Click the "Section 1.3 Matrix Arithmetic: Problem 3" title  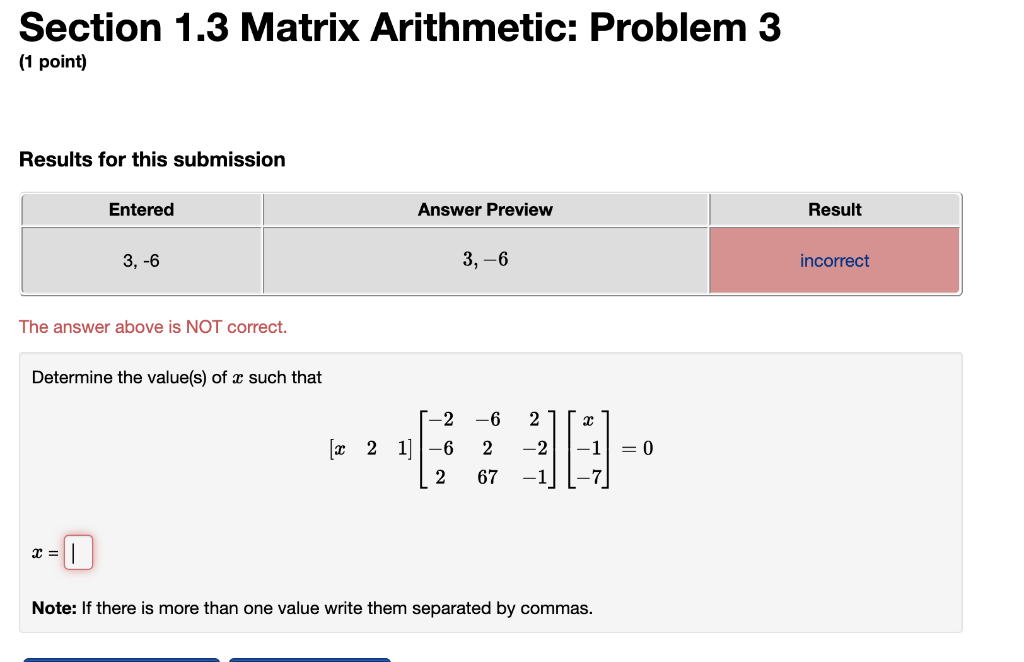400,27
